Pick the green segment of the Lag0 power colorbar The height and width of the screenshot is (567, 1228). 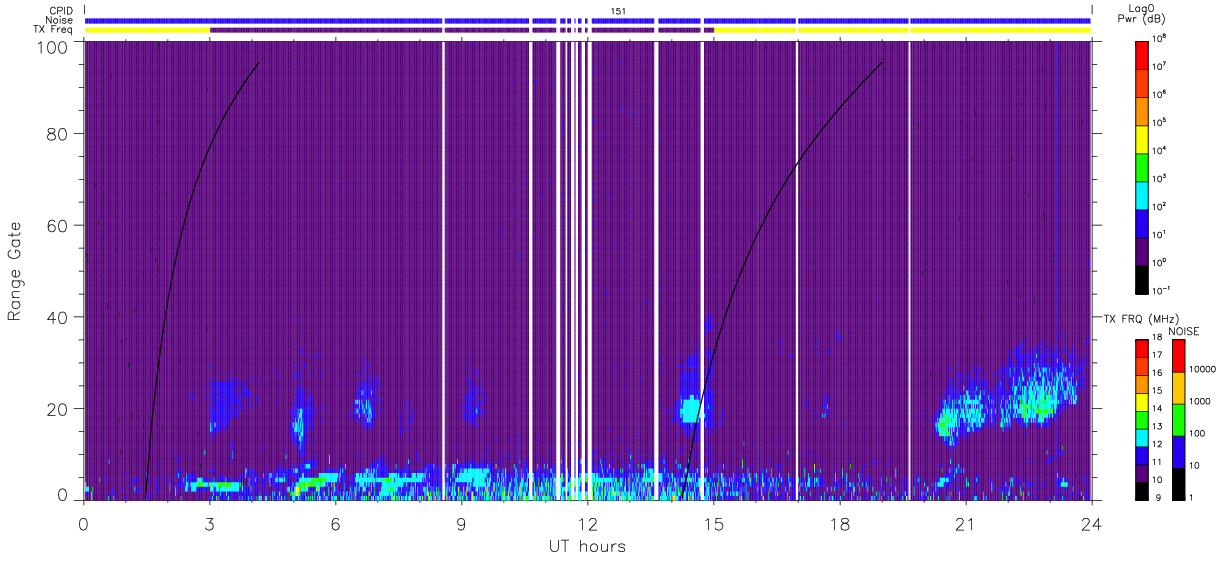(1144, 165)
